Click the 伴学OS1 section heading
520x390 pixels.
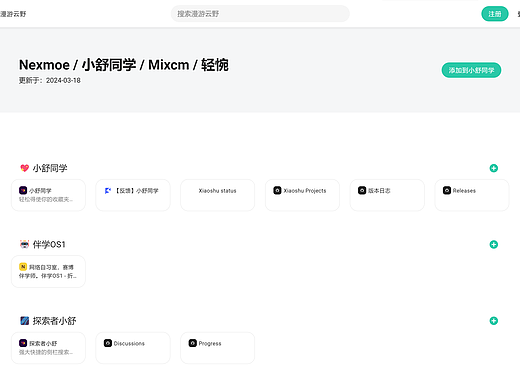(x=49, y=244)
